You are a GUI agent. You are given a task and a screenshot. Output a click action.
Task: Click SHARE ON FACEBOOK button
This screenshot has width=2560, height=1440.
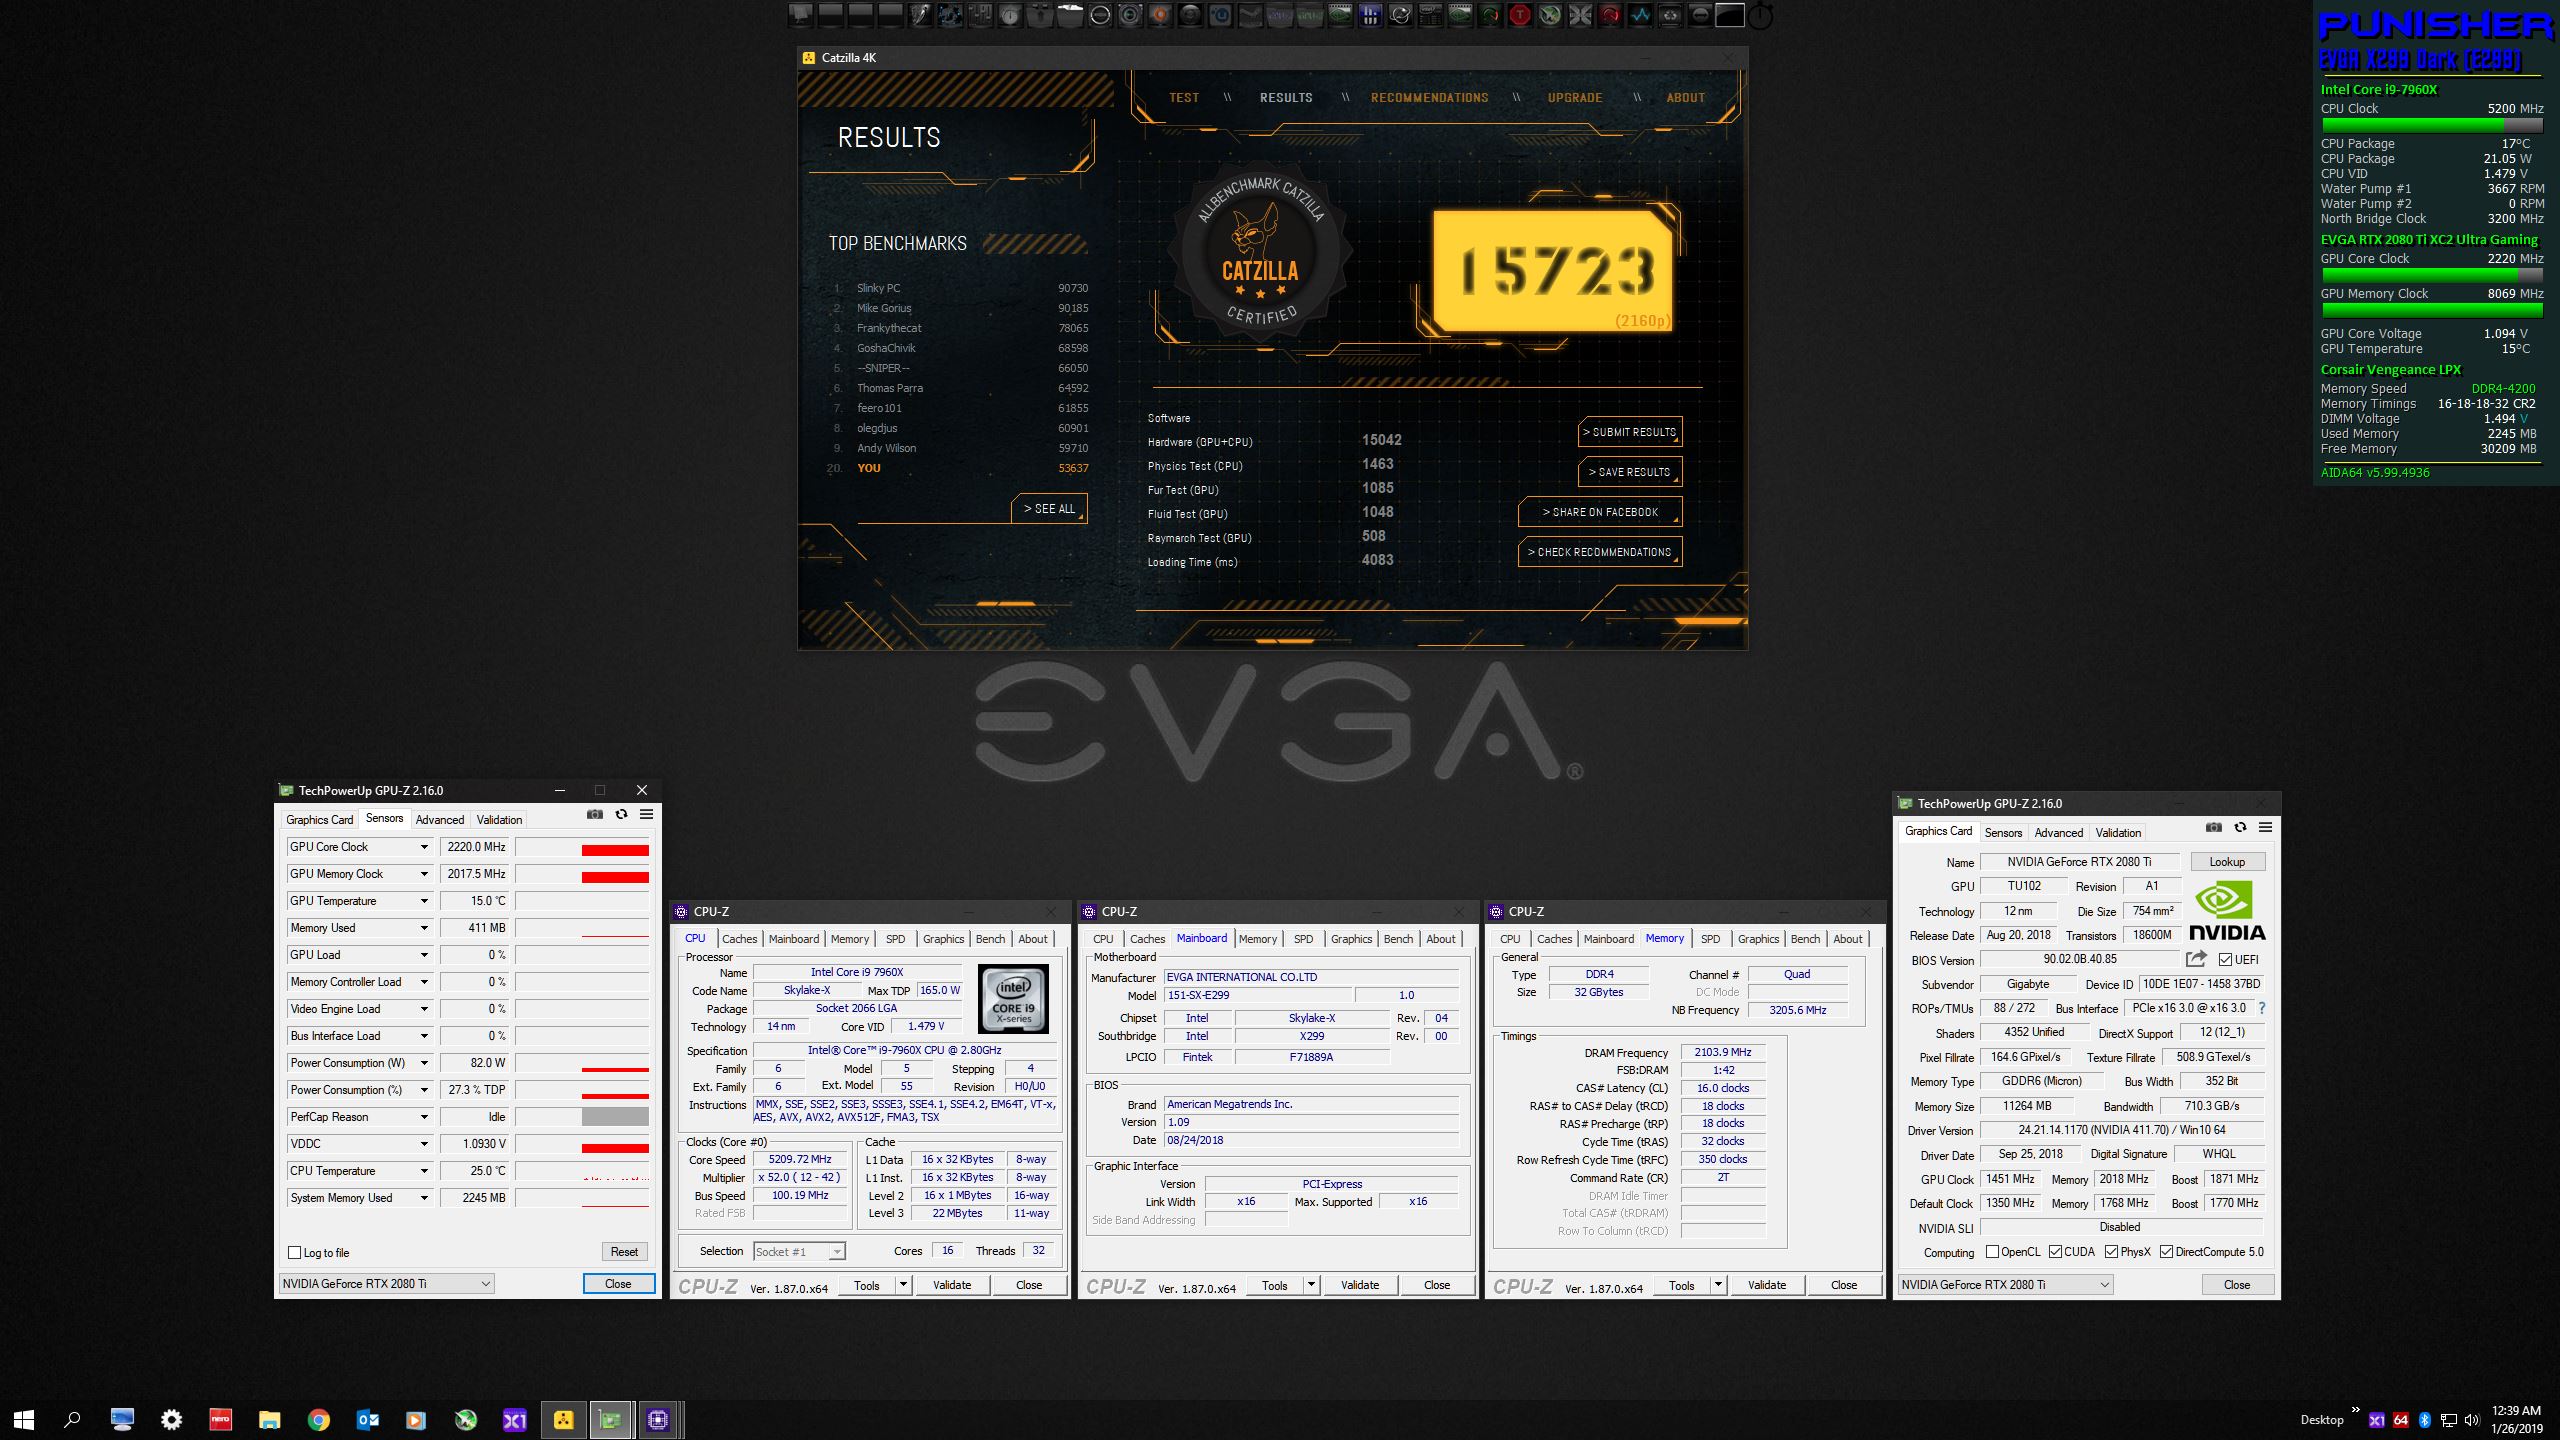point(1600,512)
